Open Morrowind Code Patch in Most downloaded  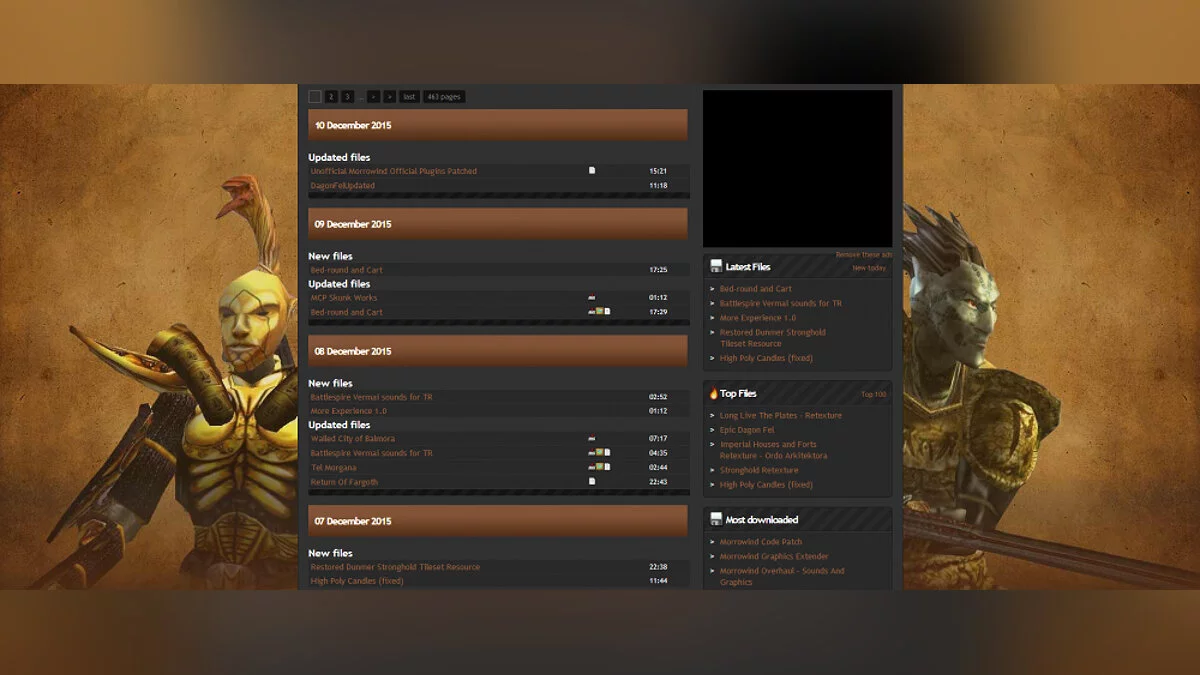coord(761,542)
